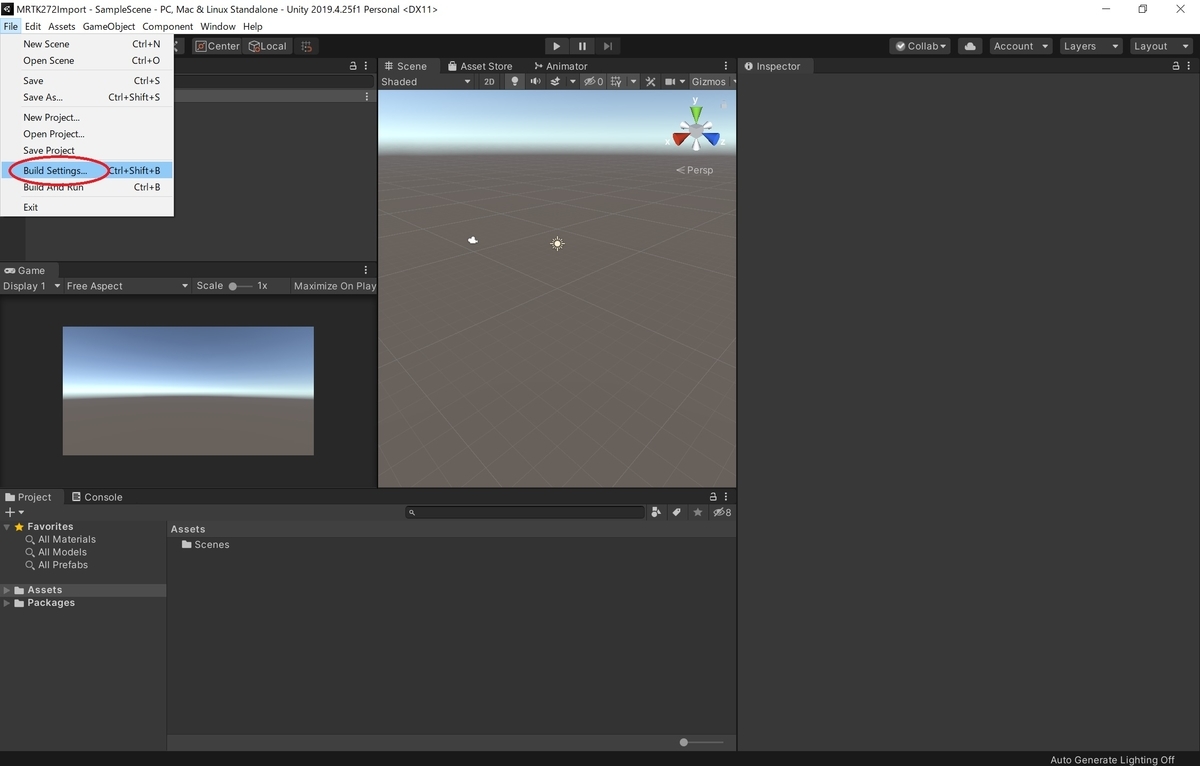Screen dimensions: 1200x766
Task: Toggle 2D view mode in Scene
Action: click(x=489, y=82)
